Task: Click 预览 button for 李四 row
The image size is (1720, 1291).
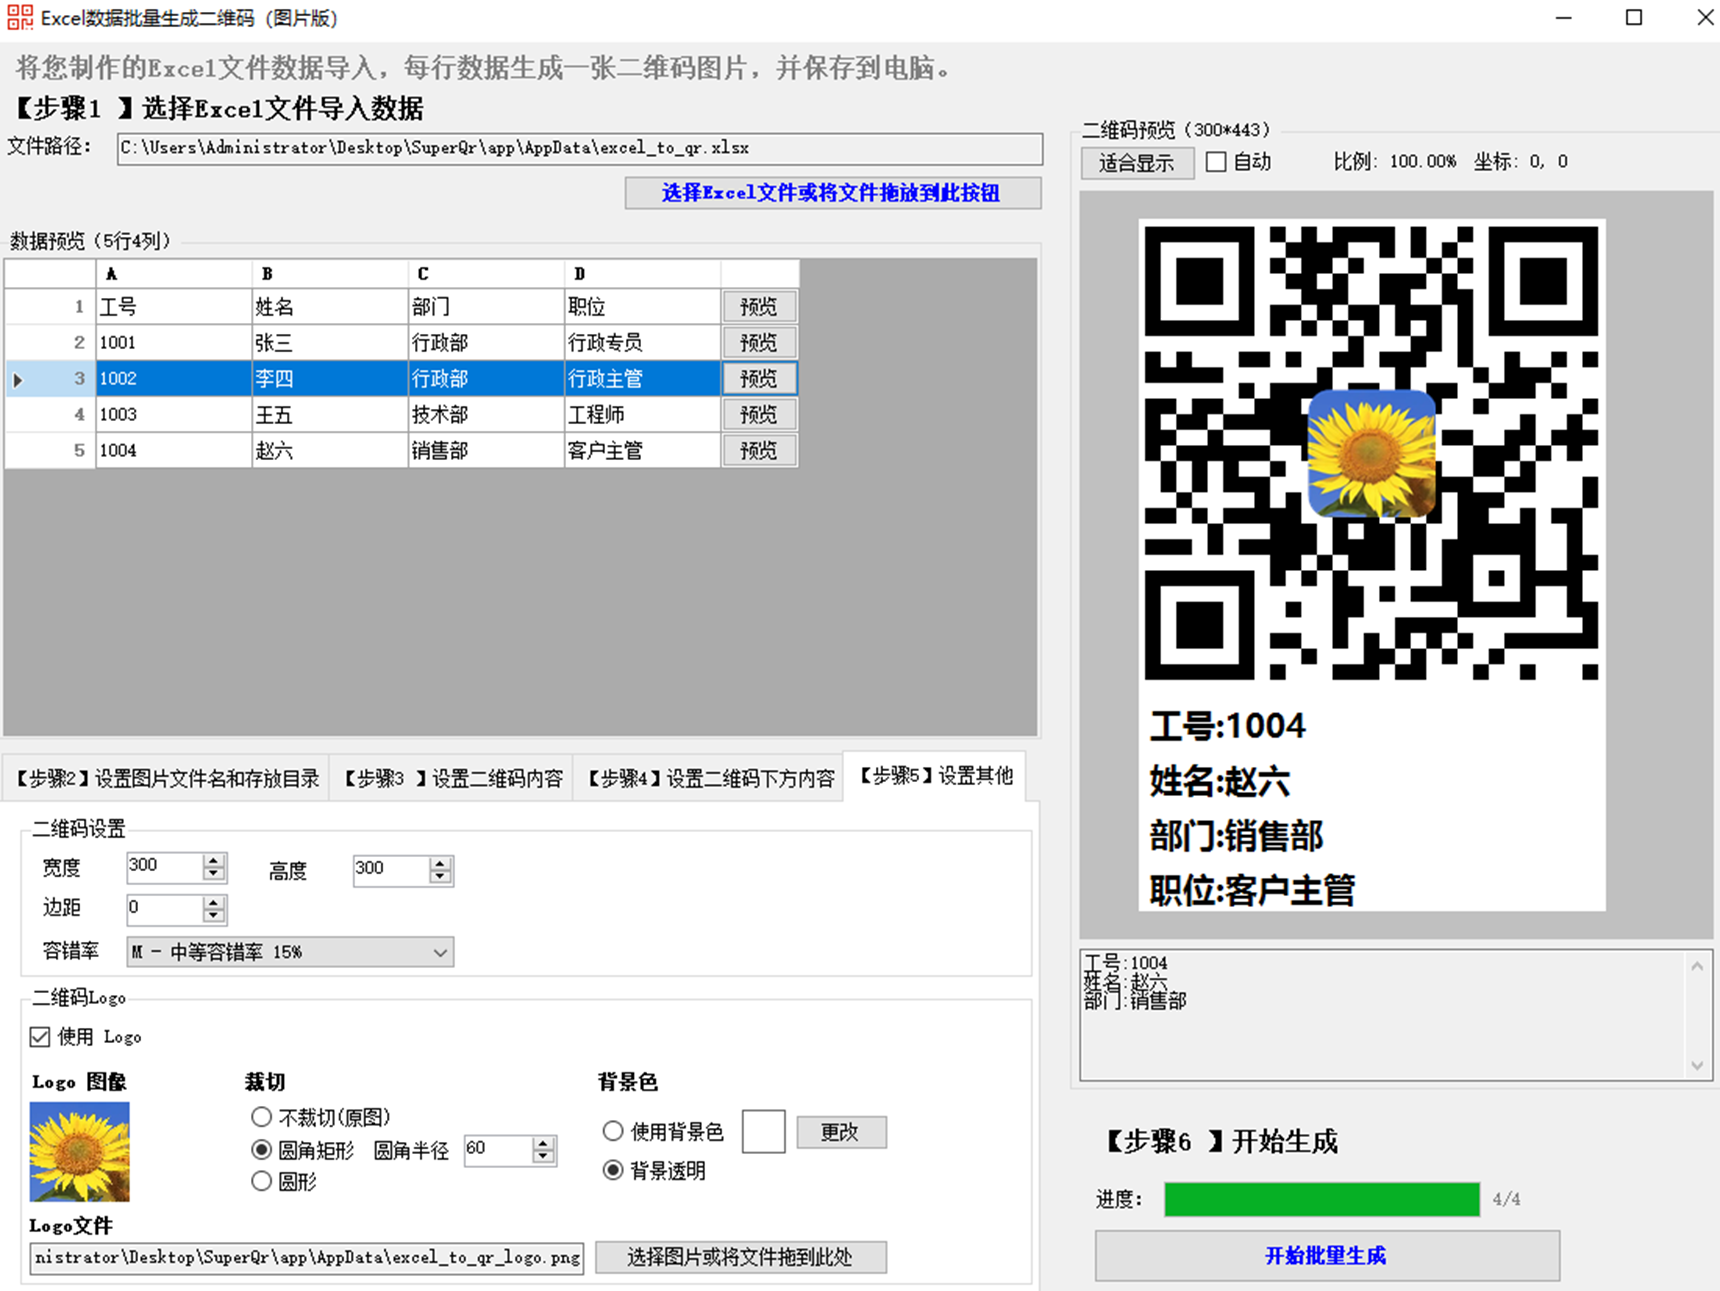Action: (759, 379)
